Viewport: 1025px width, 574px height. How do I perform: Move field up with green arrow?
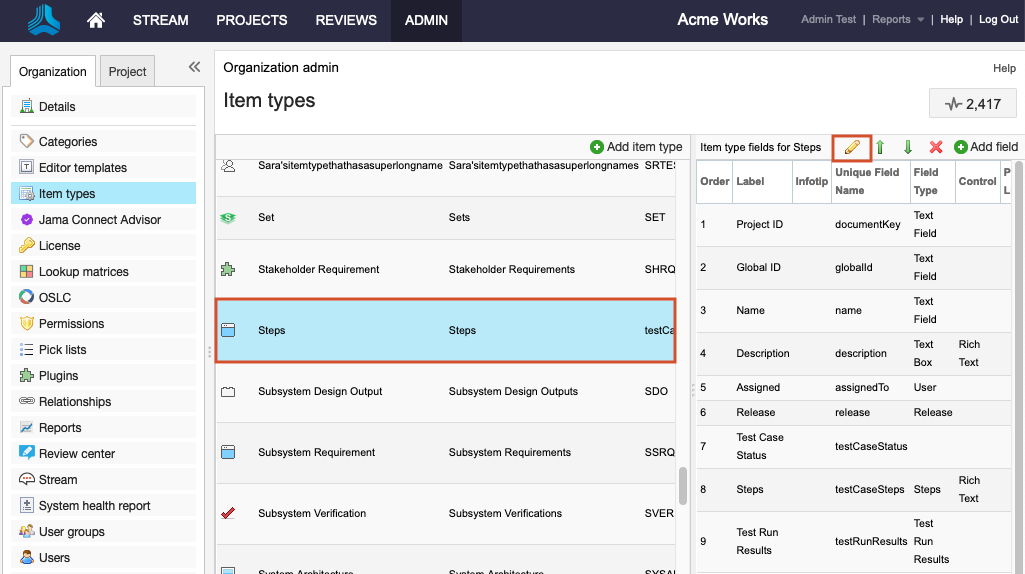881,148
